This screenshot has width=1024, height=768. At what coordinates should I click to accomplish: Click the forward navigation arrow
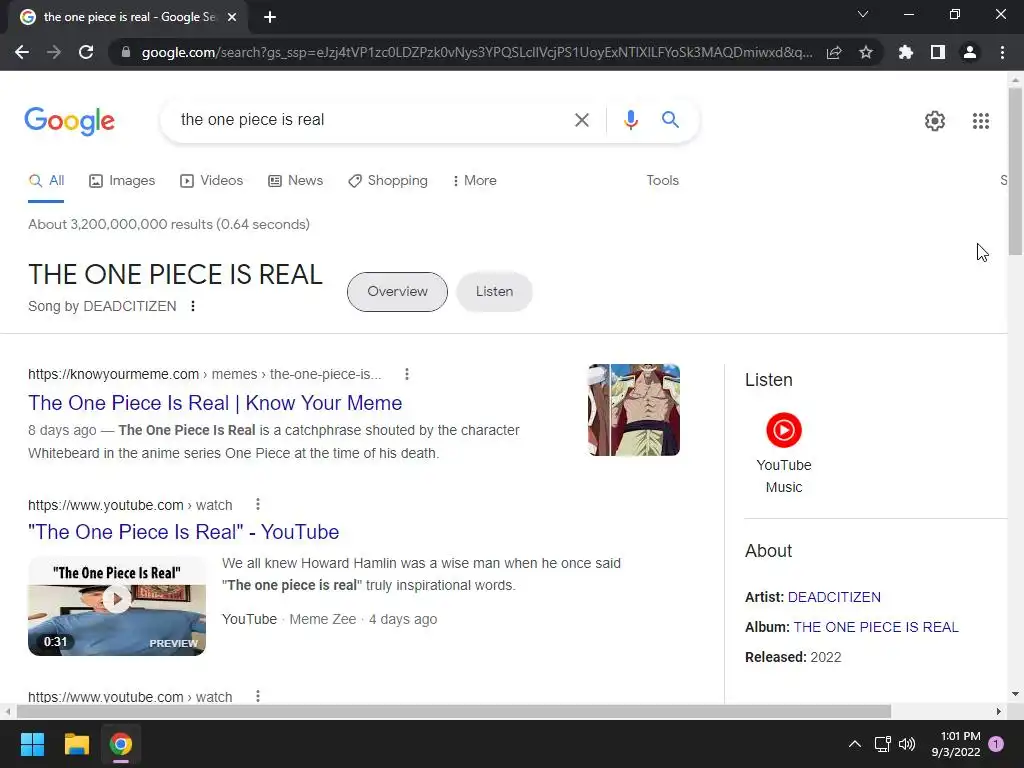[x=54, y=52]
